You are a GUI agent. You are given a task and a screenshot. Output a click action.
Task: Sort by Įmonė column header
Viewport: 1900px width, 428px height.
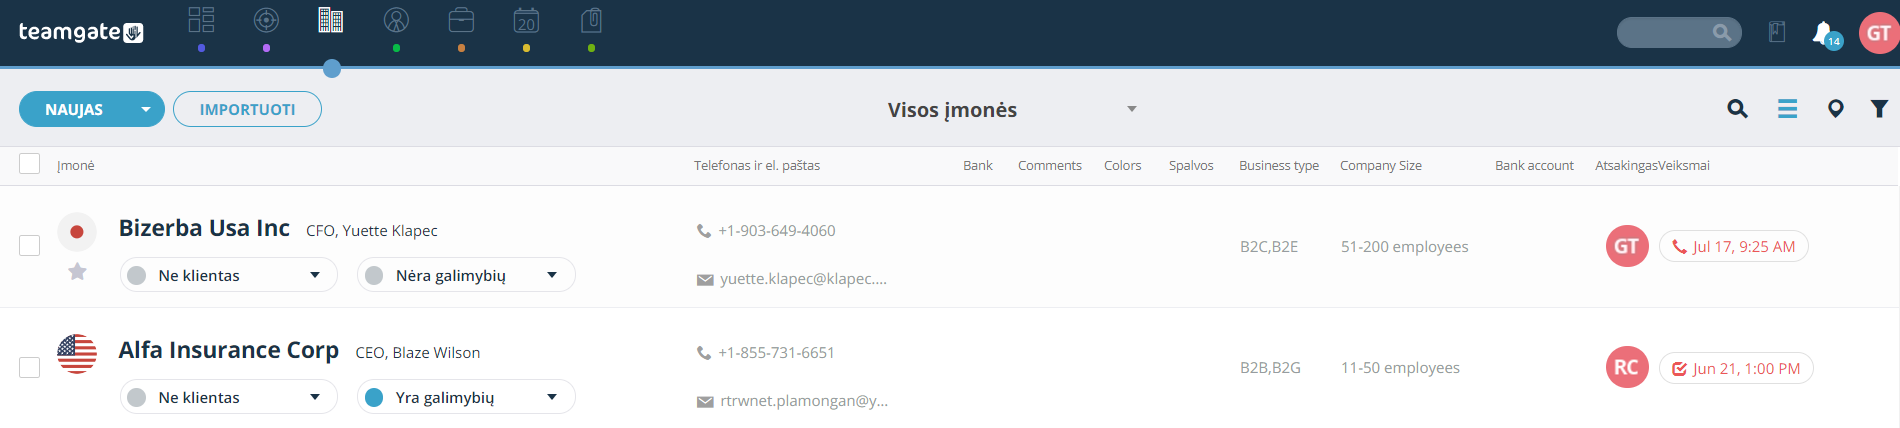[x=76, y=166]
